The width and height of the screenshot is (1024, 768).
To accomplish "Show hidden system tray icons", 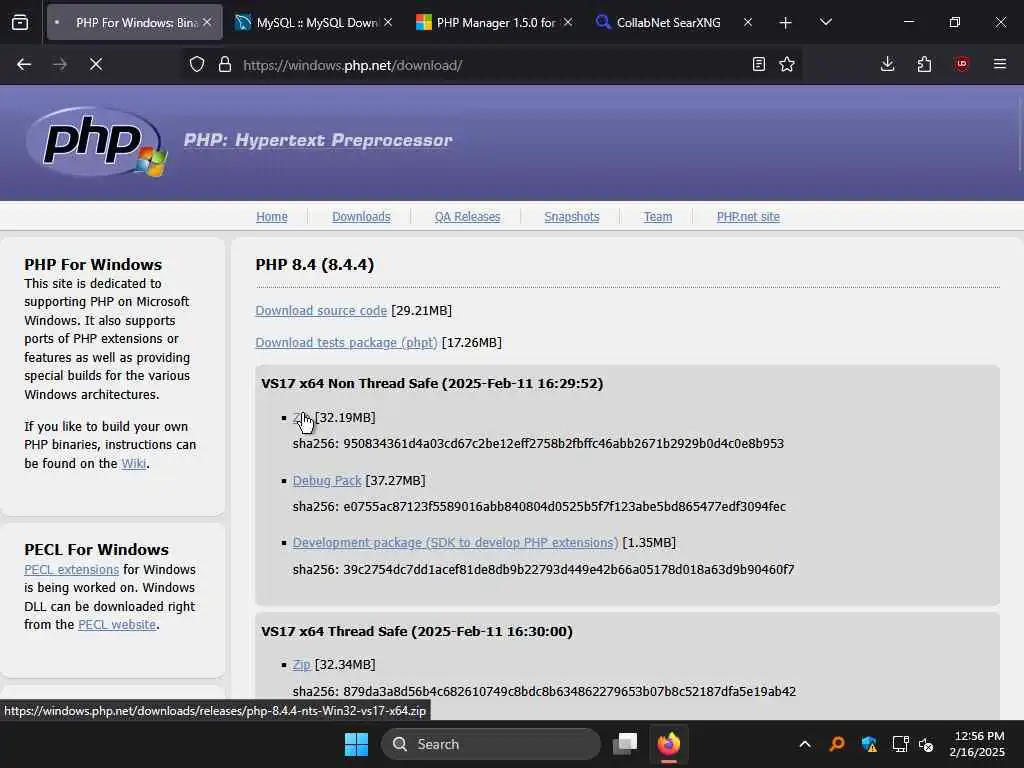I will pyautogui.click(x=805, y=744).
